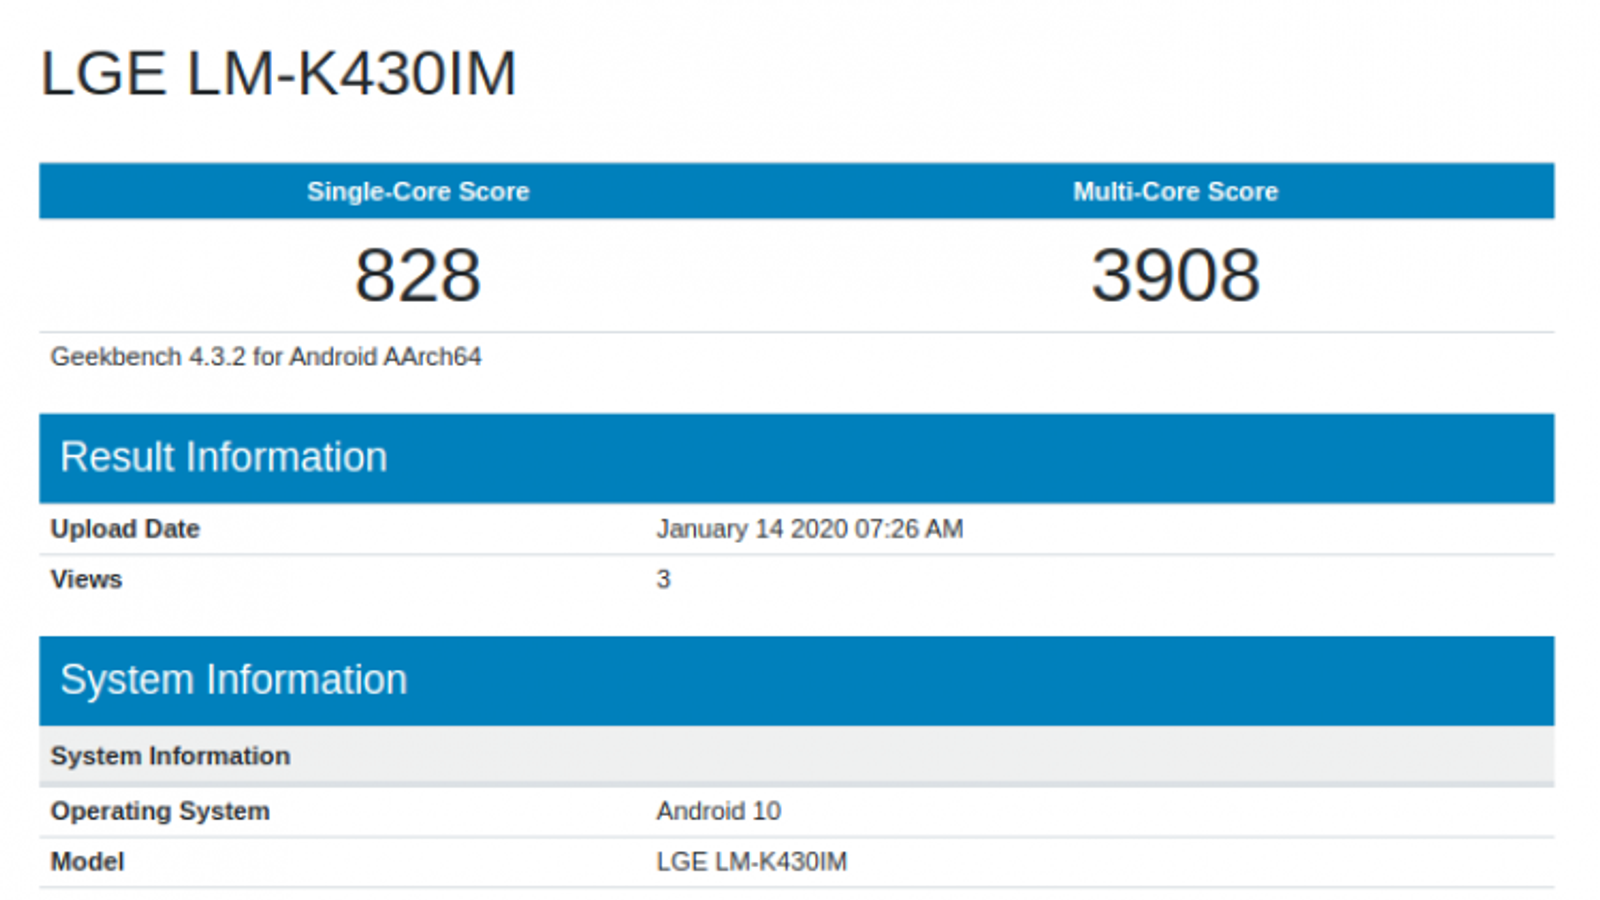Click the LGE LM-K430IM page title
The image size is (1600, 900).
coord(278,73)
